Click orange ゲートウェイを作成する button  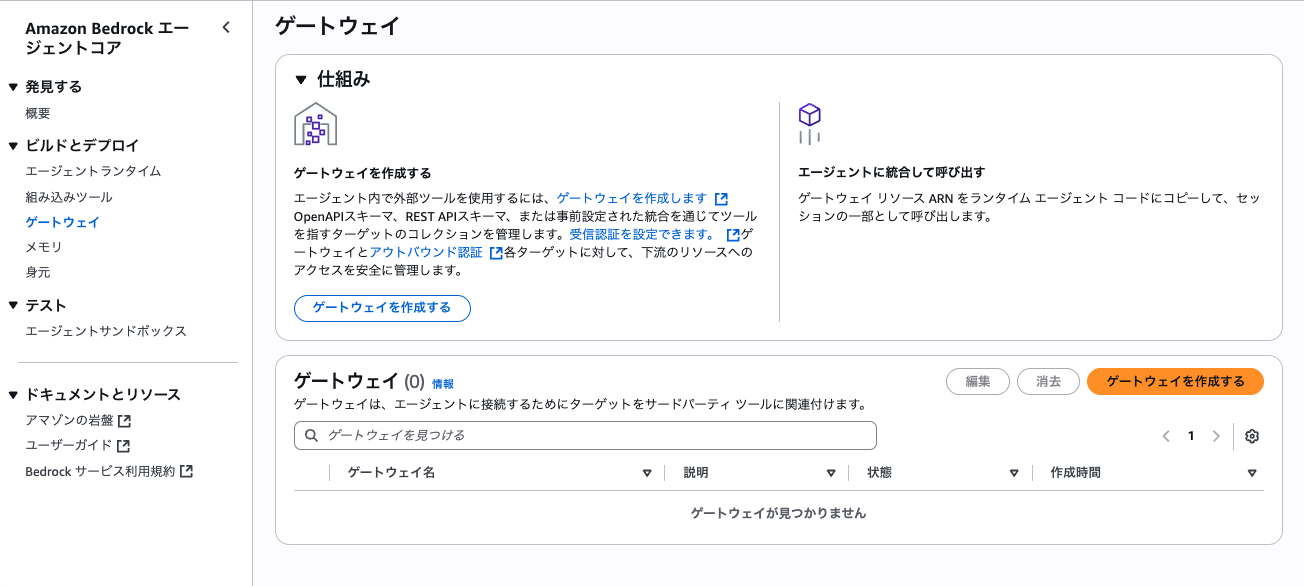click(x=1175, y=381)
